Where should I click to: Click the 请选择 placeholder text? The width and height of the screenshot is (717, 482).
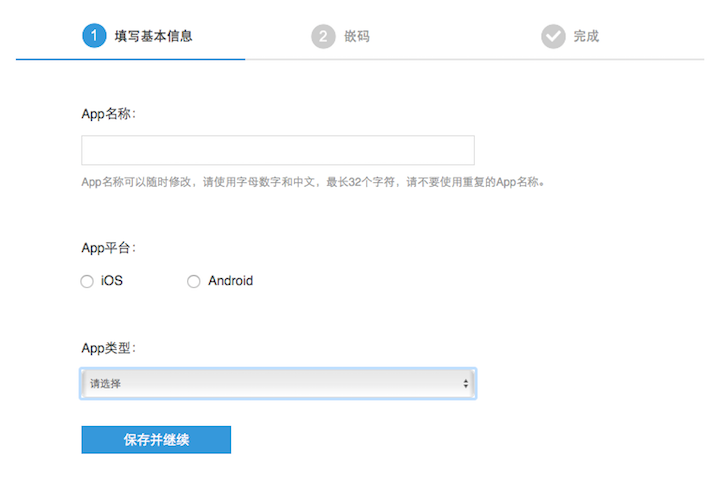[x=106, y=384]
